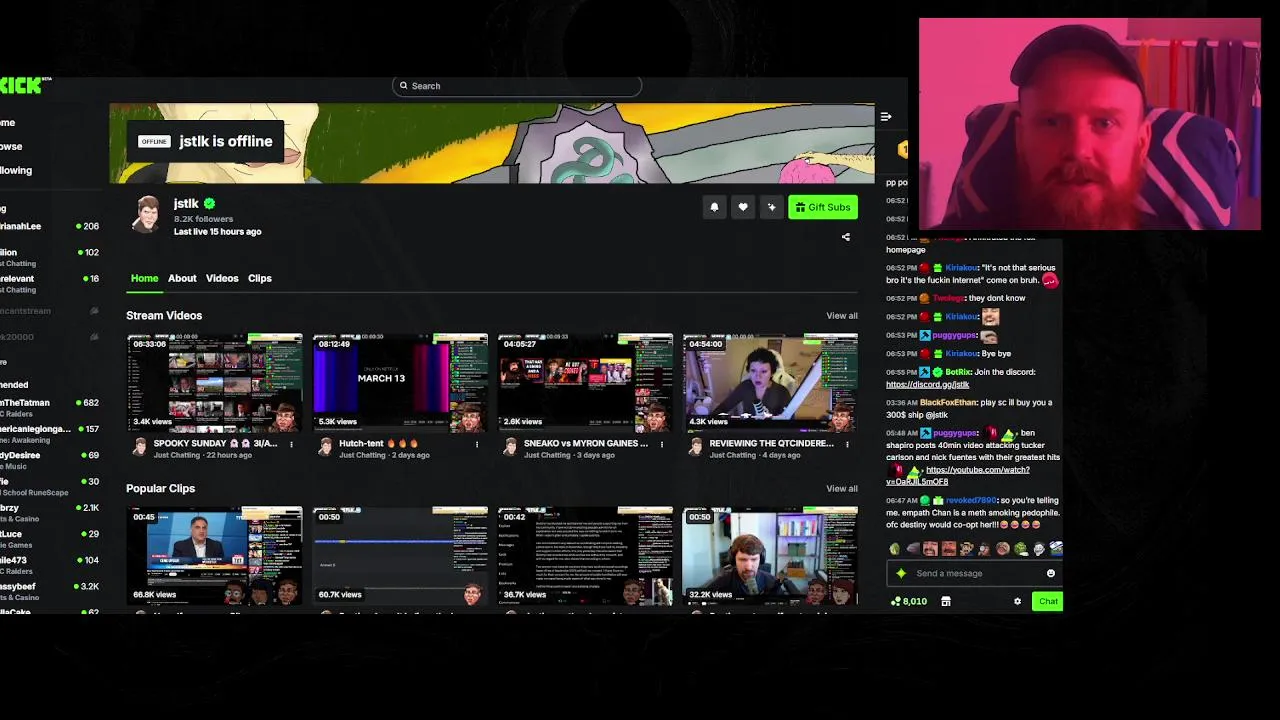Click the Search input field
The width and height of the screenshot is (1280, 720).
517,86
